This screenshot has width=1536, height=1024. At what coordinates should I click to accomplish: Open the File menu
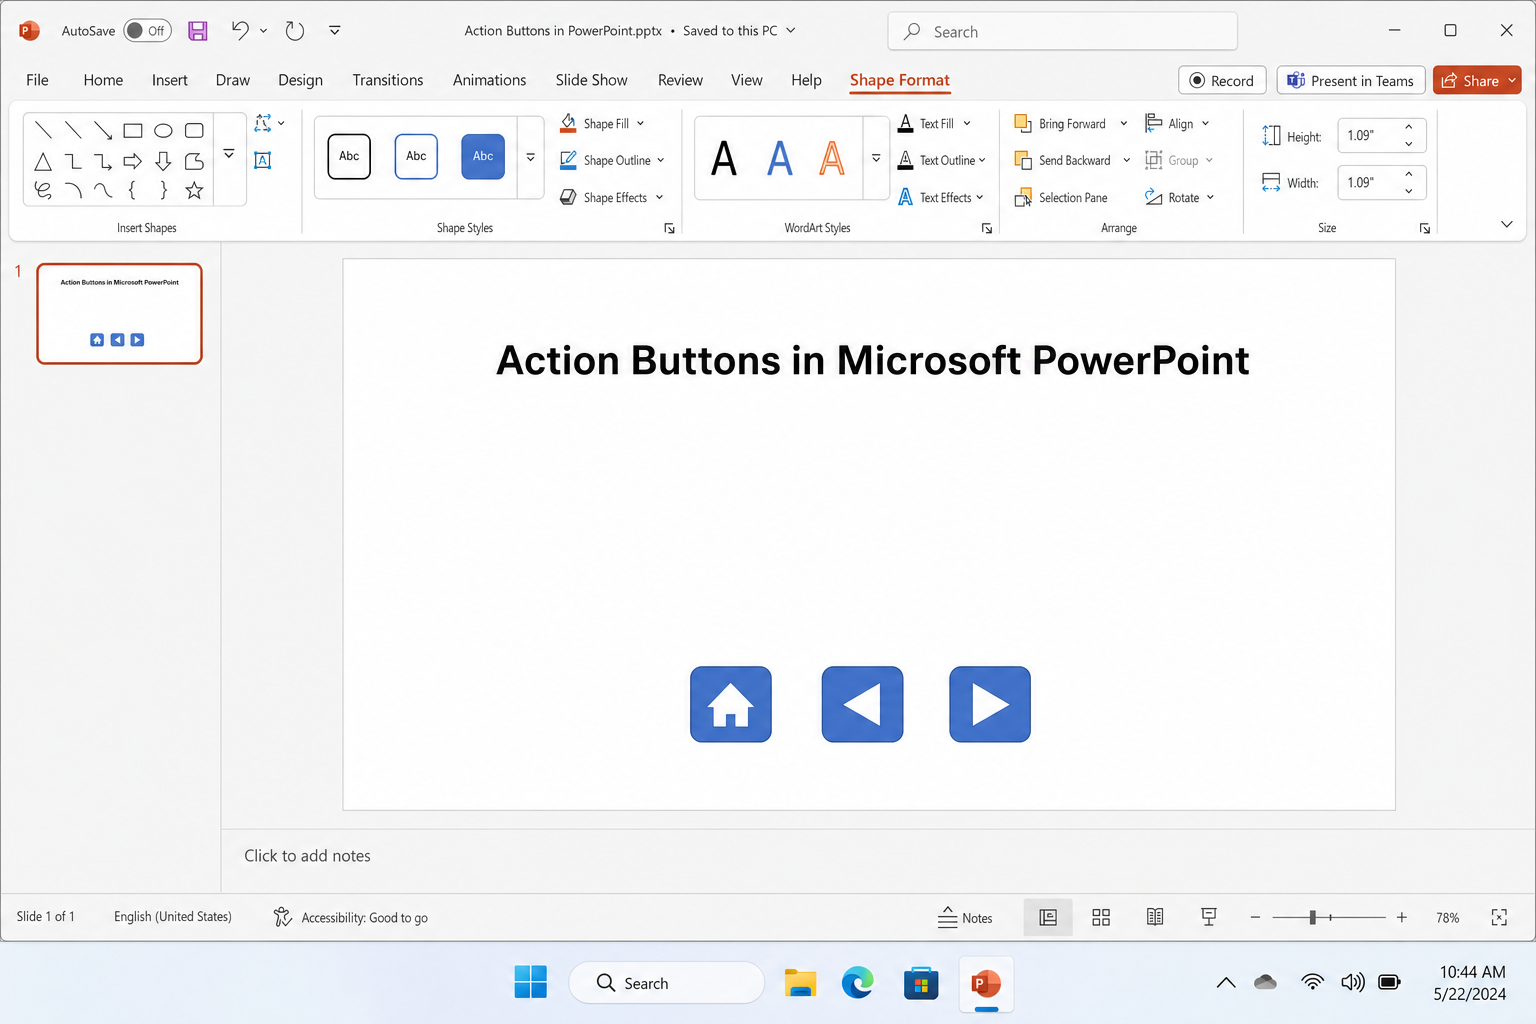[37, 80]
